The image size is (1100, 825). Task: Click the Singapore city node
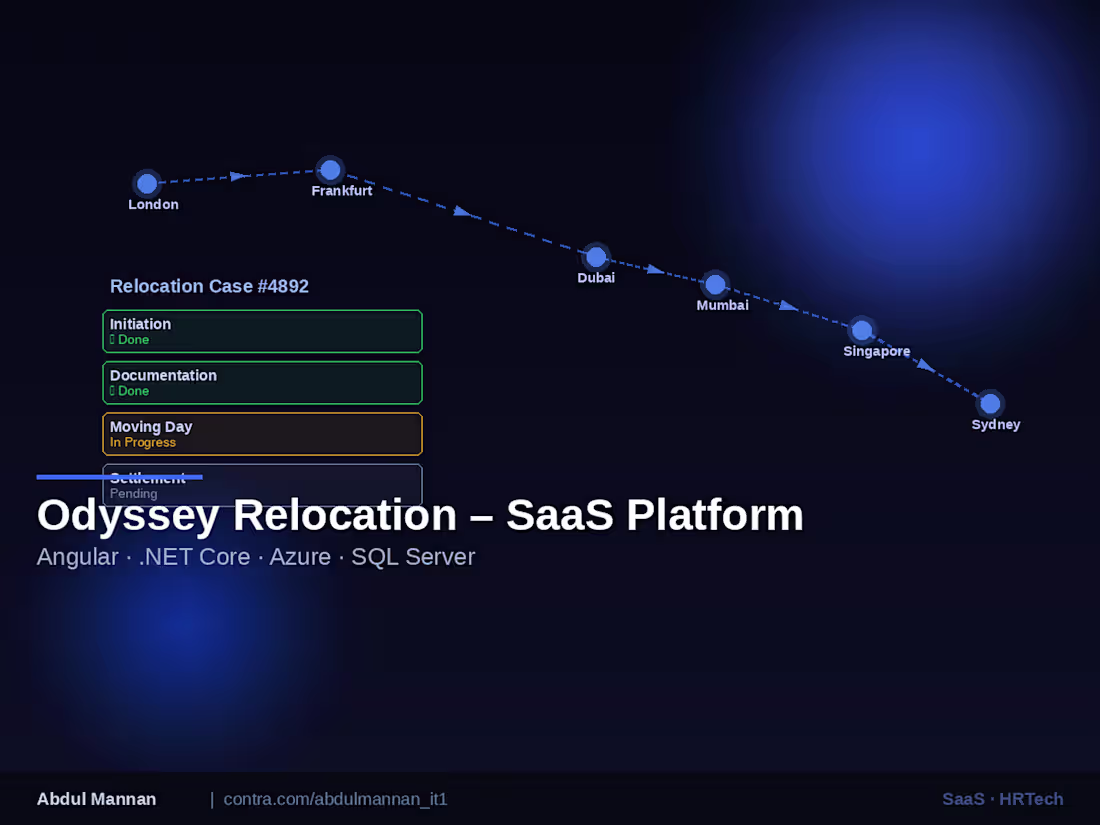[x=861, y=330]
